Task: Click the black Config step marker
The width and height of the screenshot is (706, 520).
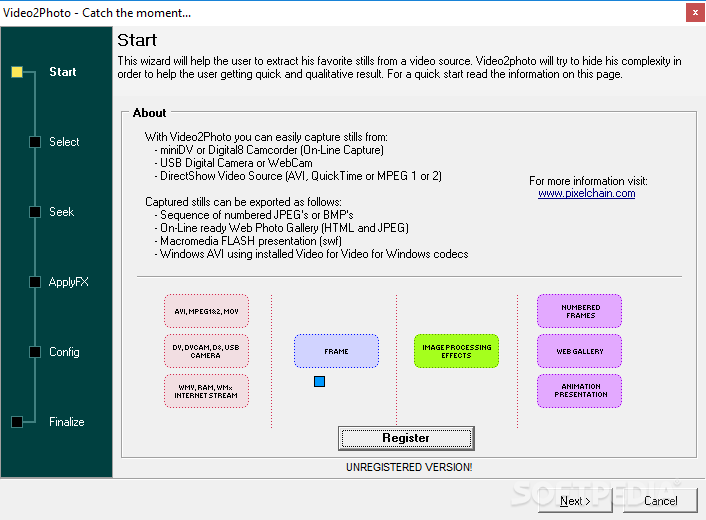Action: click(x=35, y=352)
